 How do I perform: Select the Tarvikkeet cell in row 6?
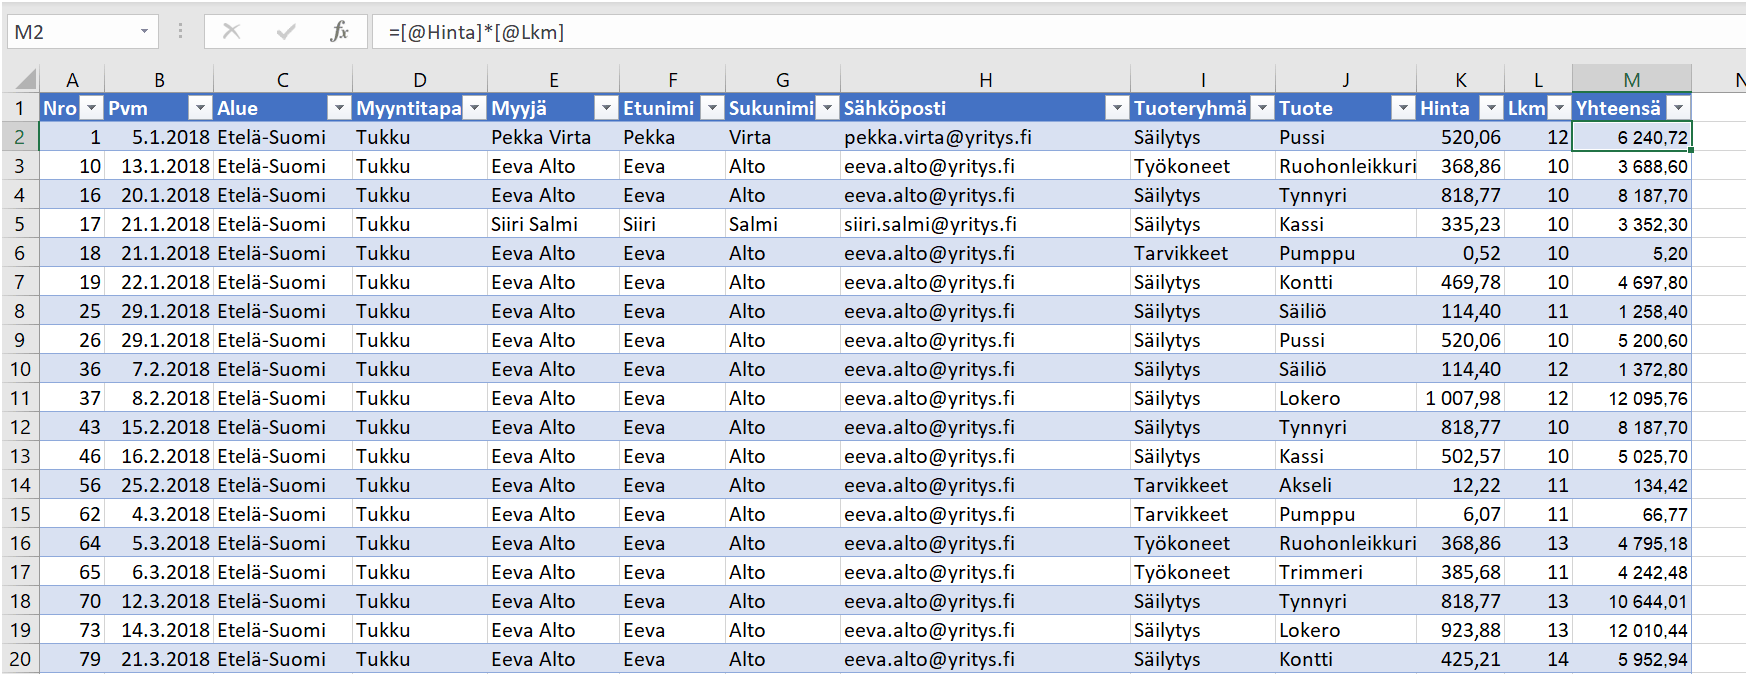tap(1203, 253)
